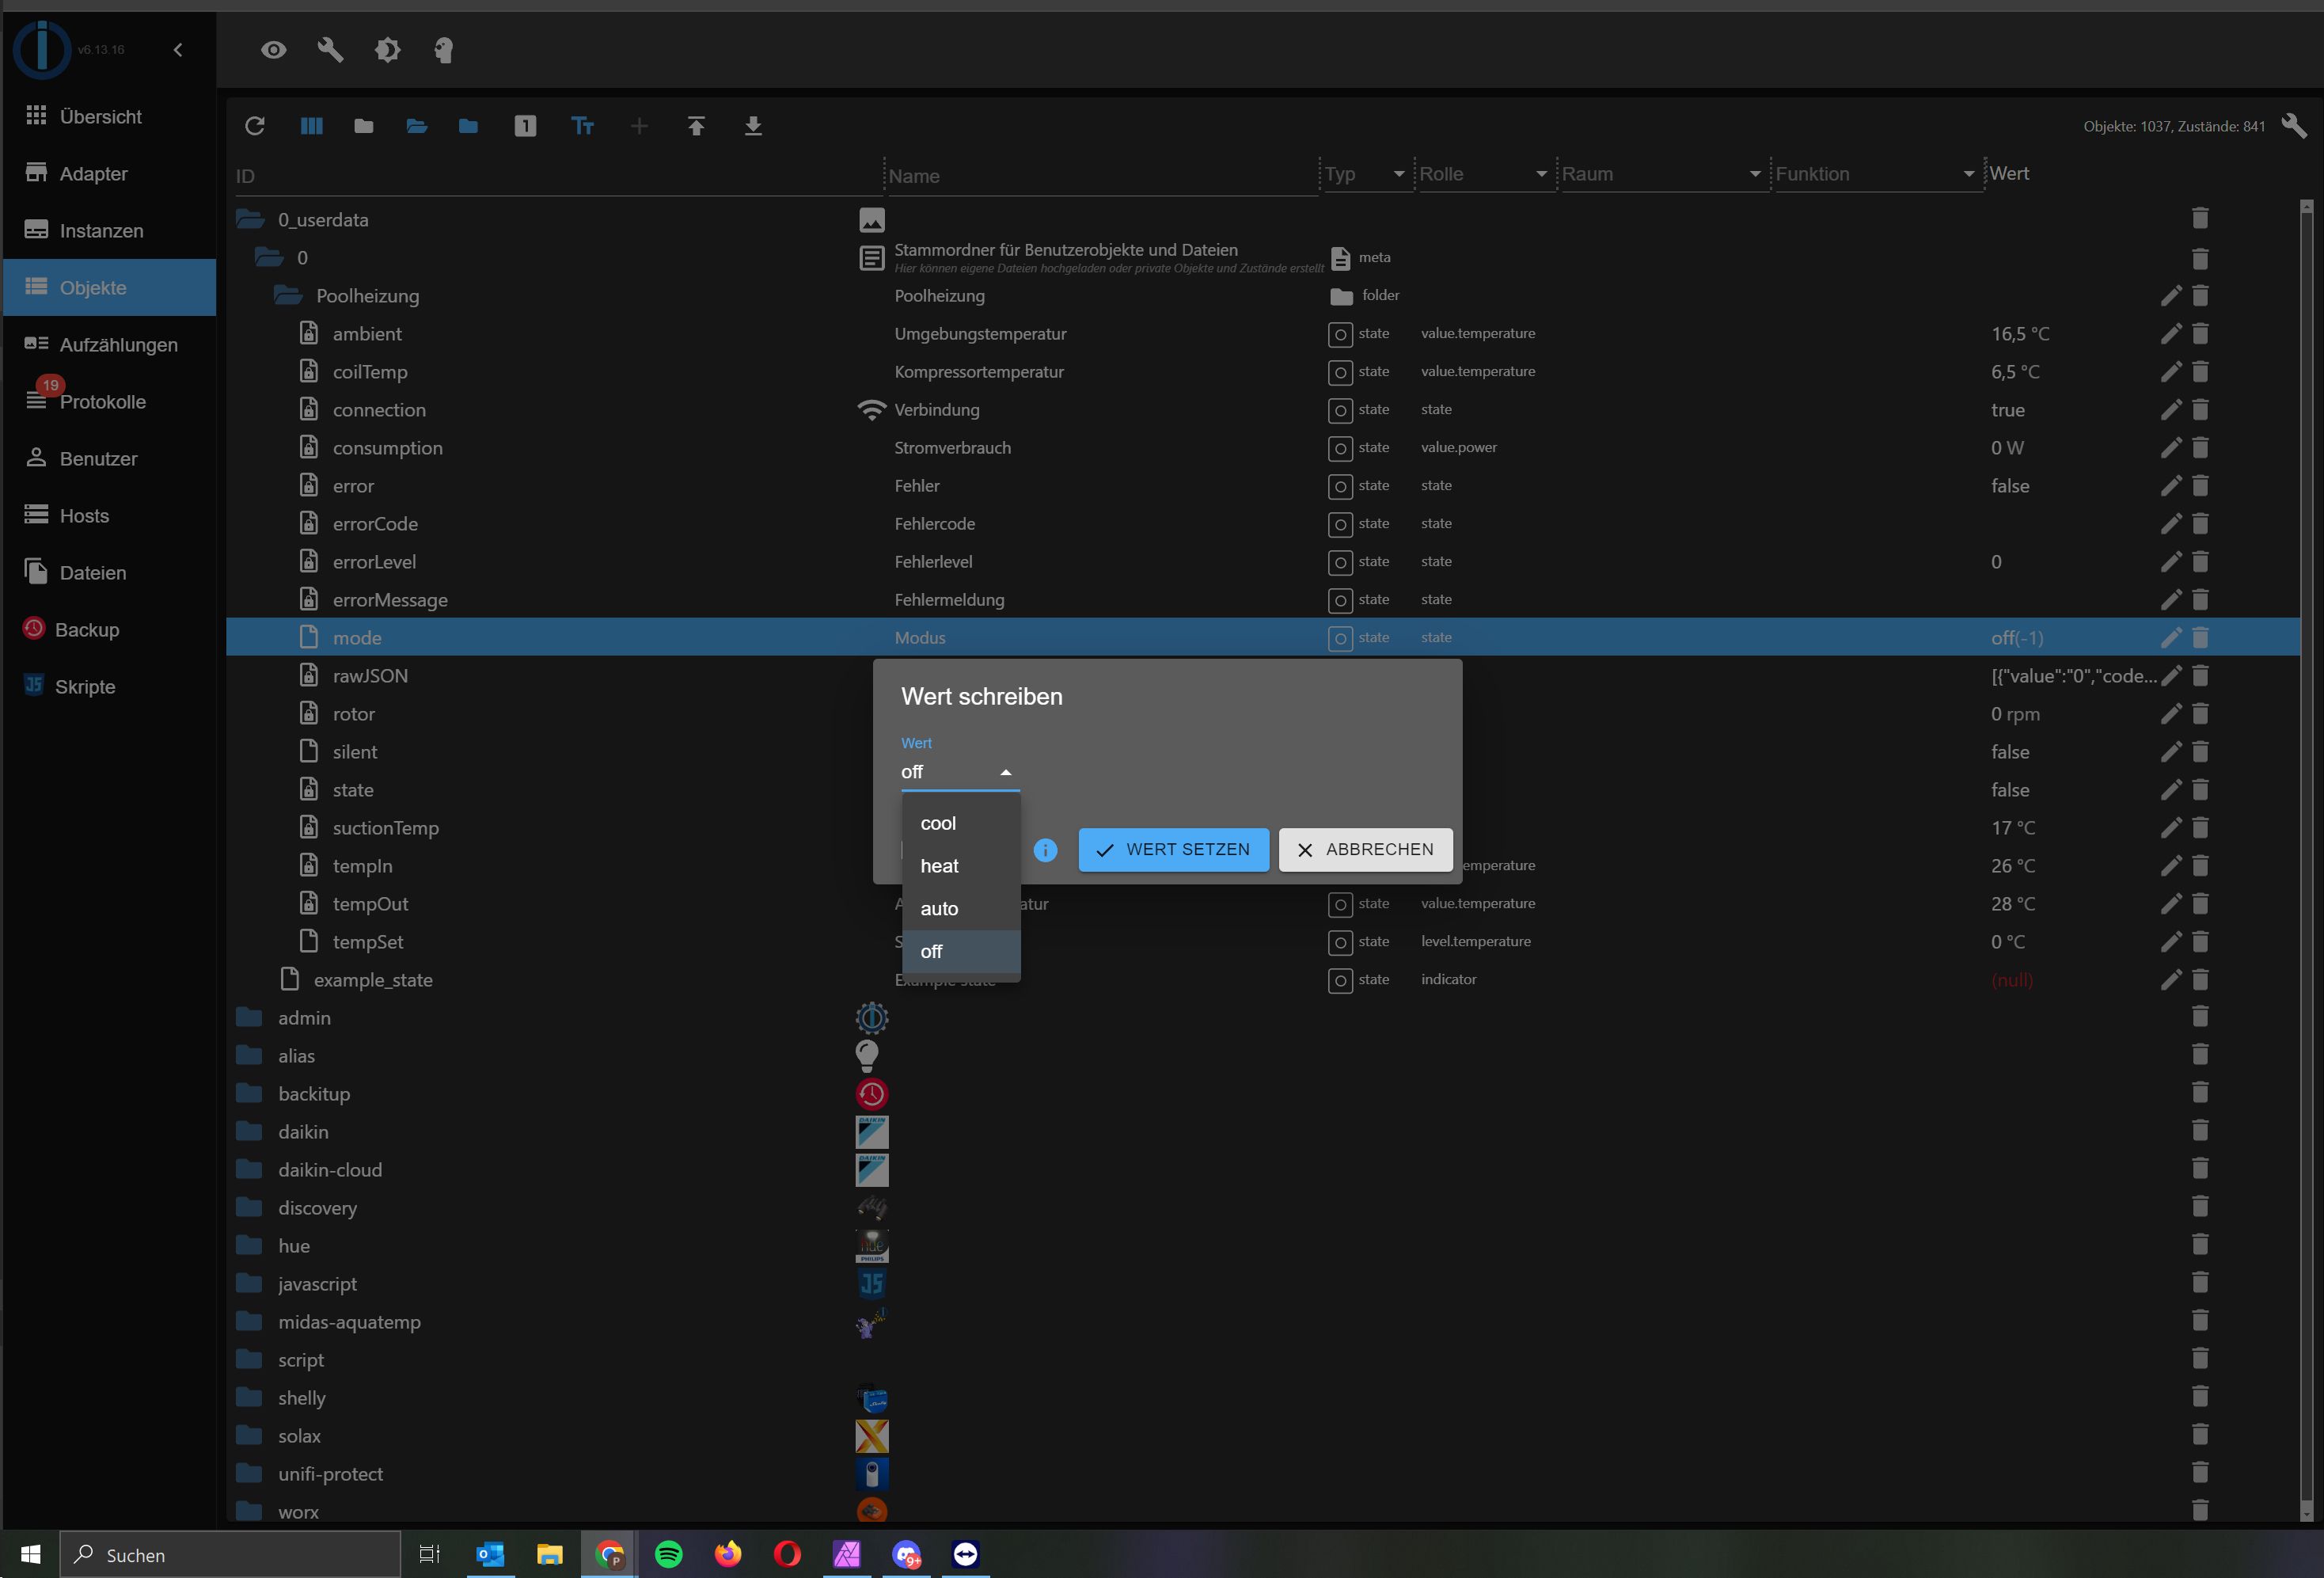Open the wrench settings icon in top bar
This screenshot has height=1578, width=2324.
330,50
